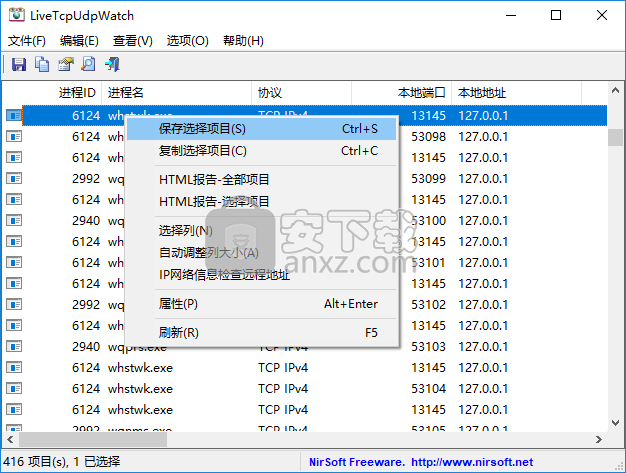Viewport: 626px width, 473px height.
Task: Click the horizontal scrollbar left arrow
Action: (10, 439)
